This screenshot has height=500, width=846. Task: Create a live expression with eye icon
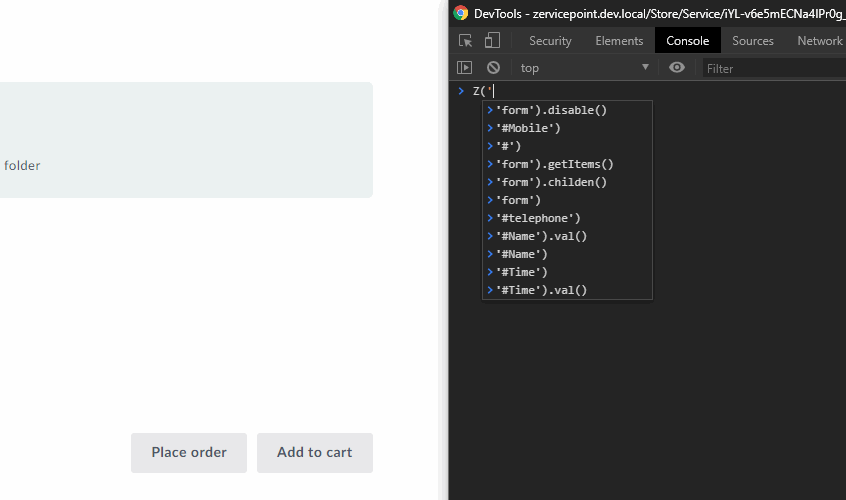coord(677,68)
